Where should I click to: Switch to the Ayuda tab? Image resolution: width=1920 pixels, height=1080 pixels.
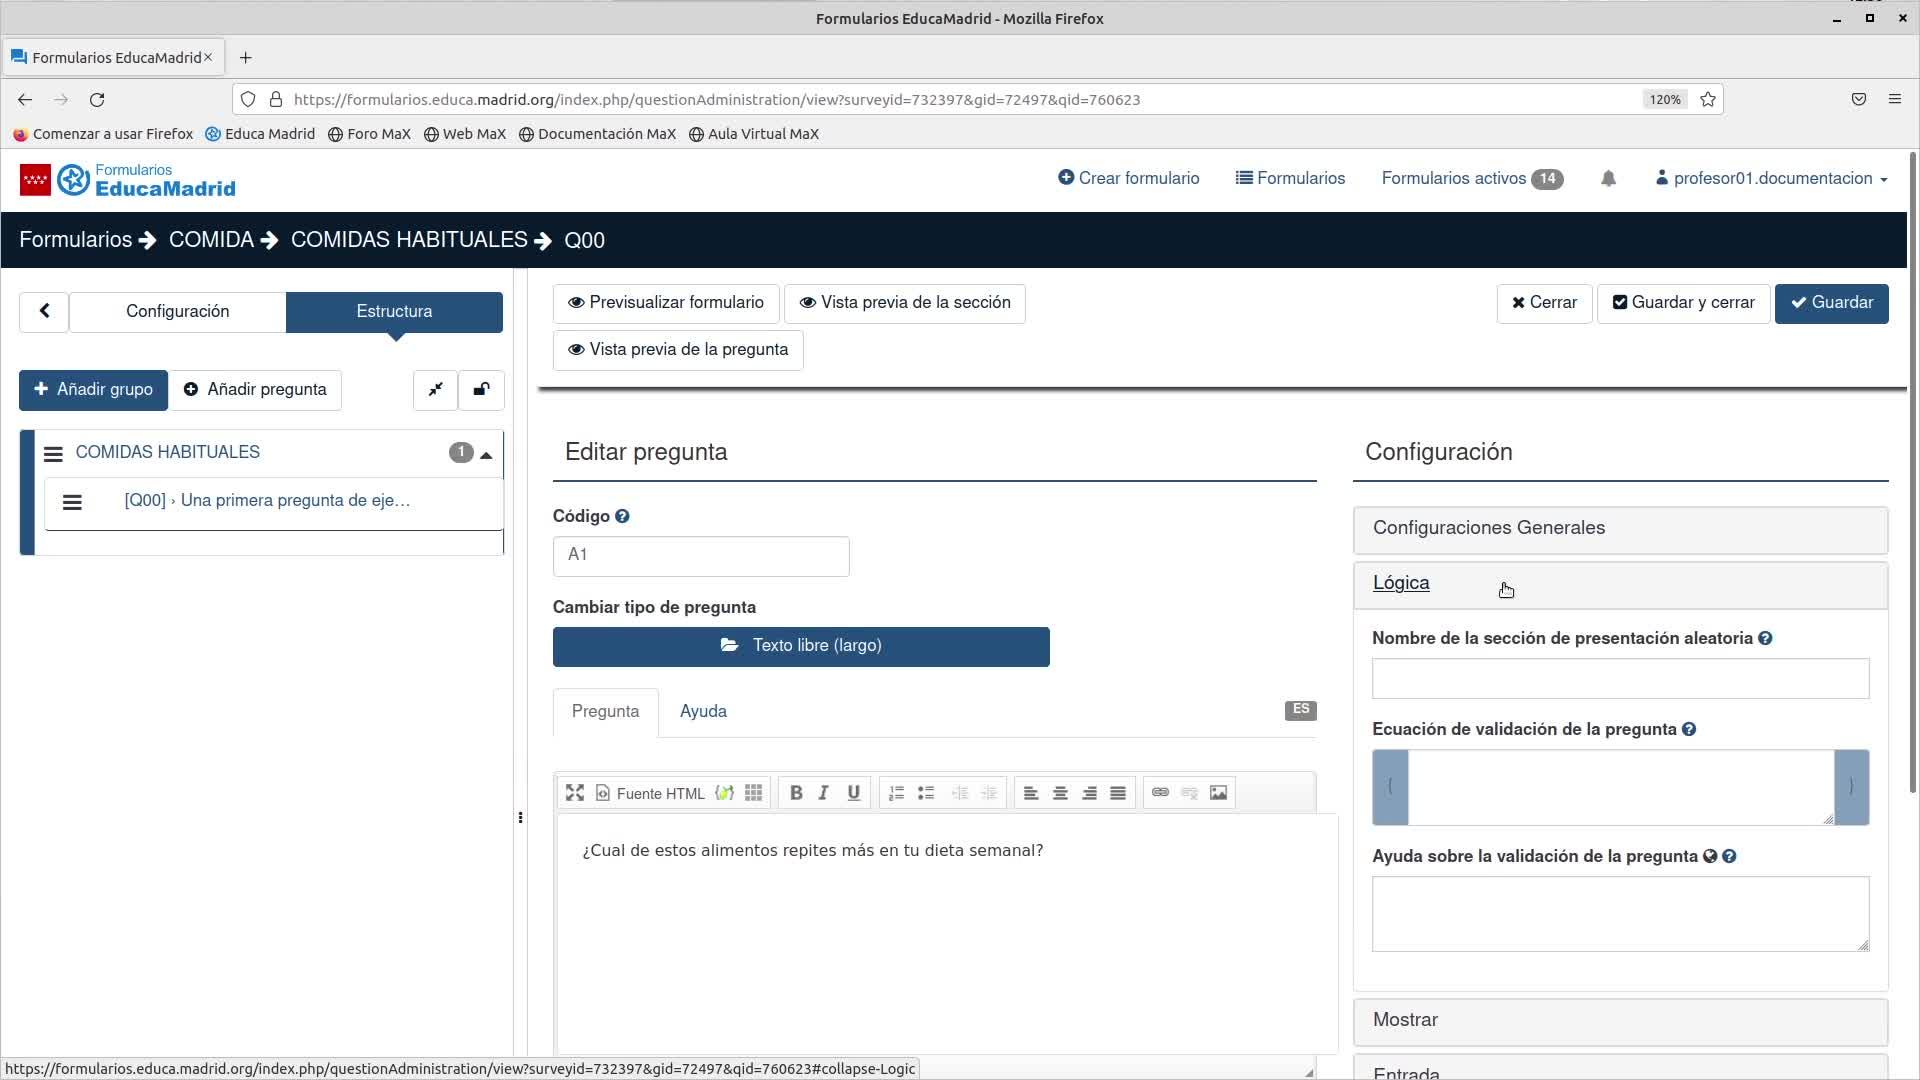tap(703, 712)
